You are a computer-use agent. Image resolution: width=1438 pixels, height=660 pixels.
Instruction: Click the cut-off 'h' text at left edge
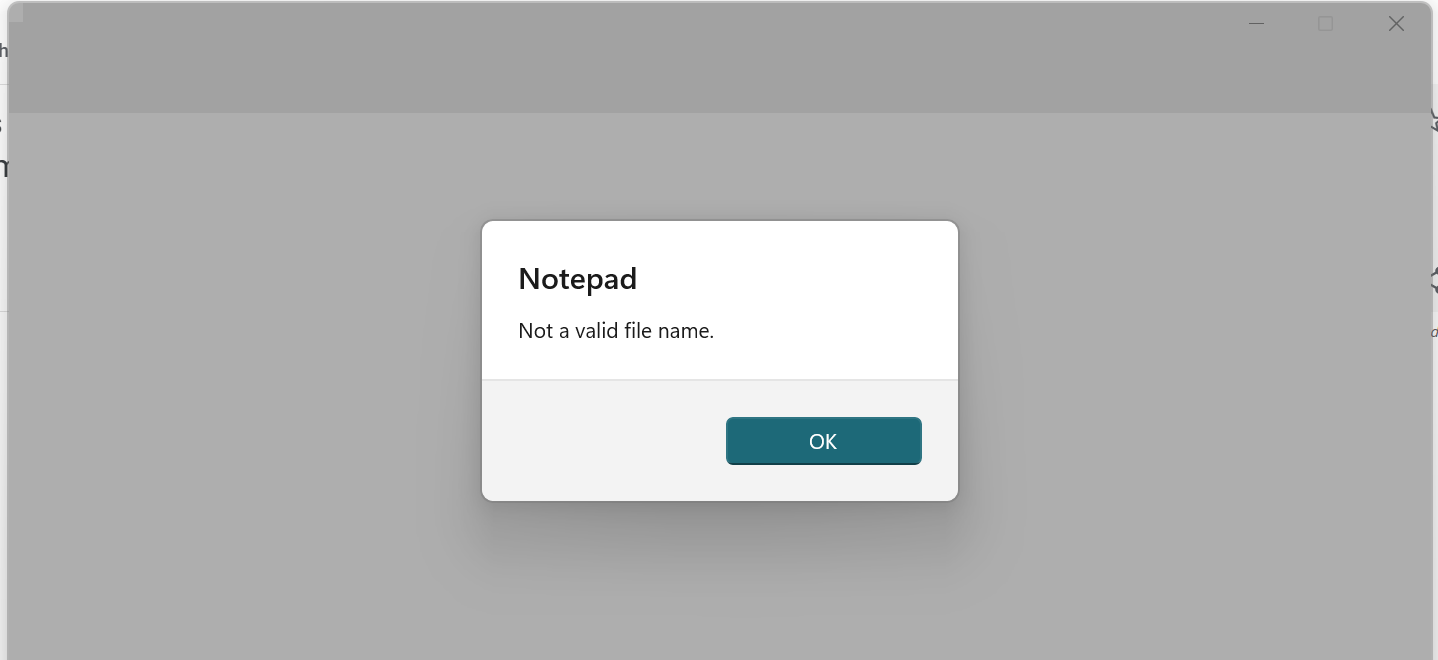(3, 50)
